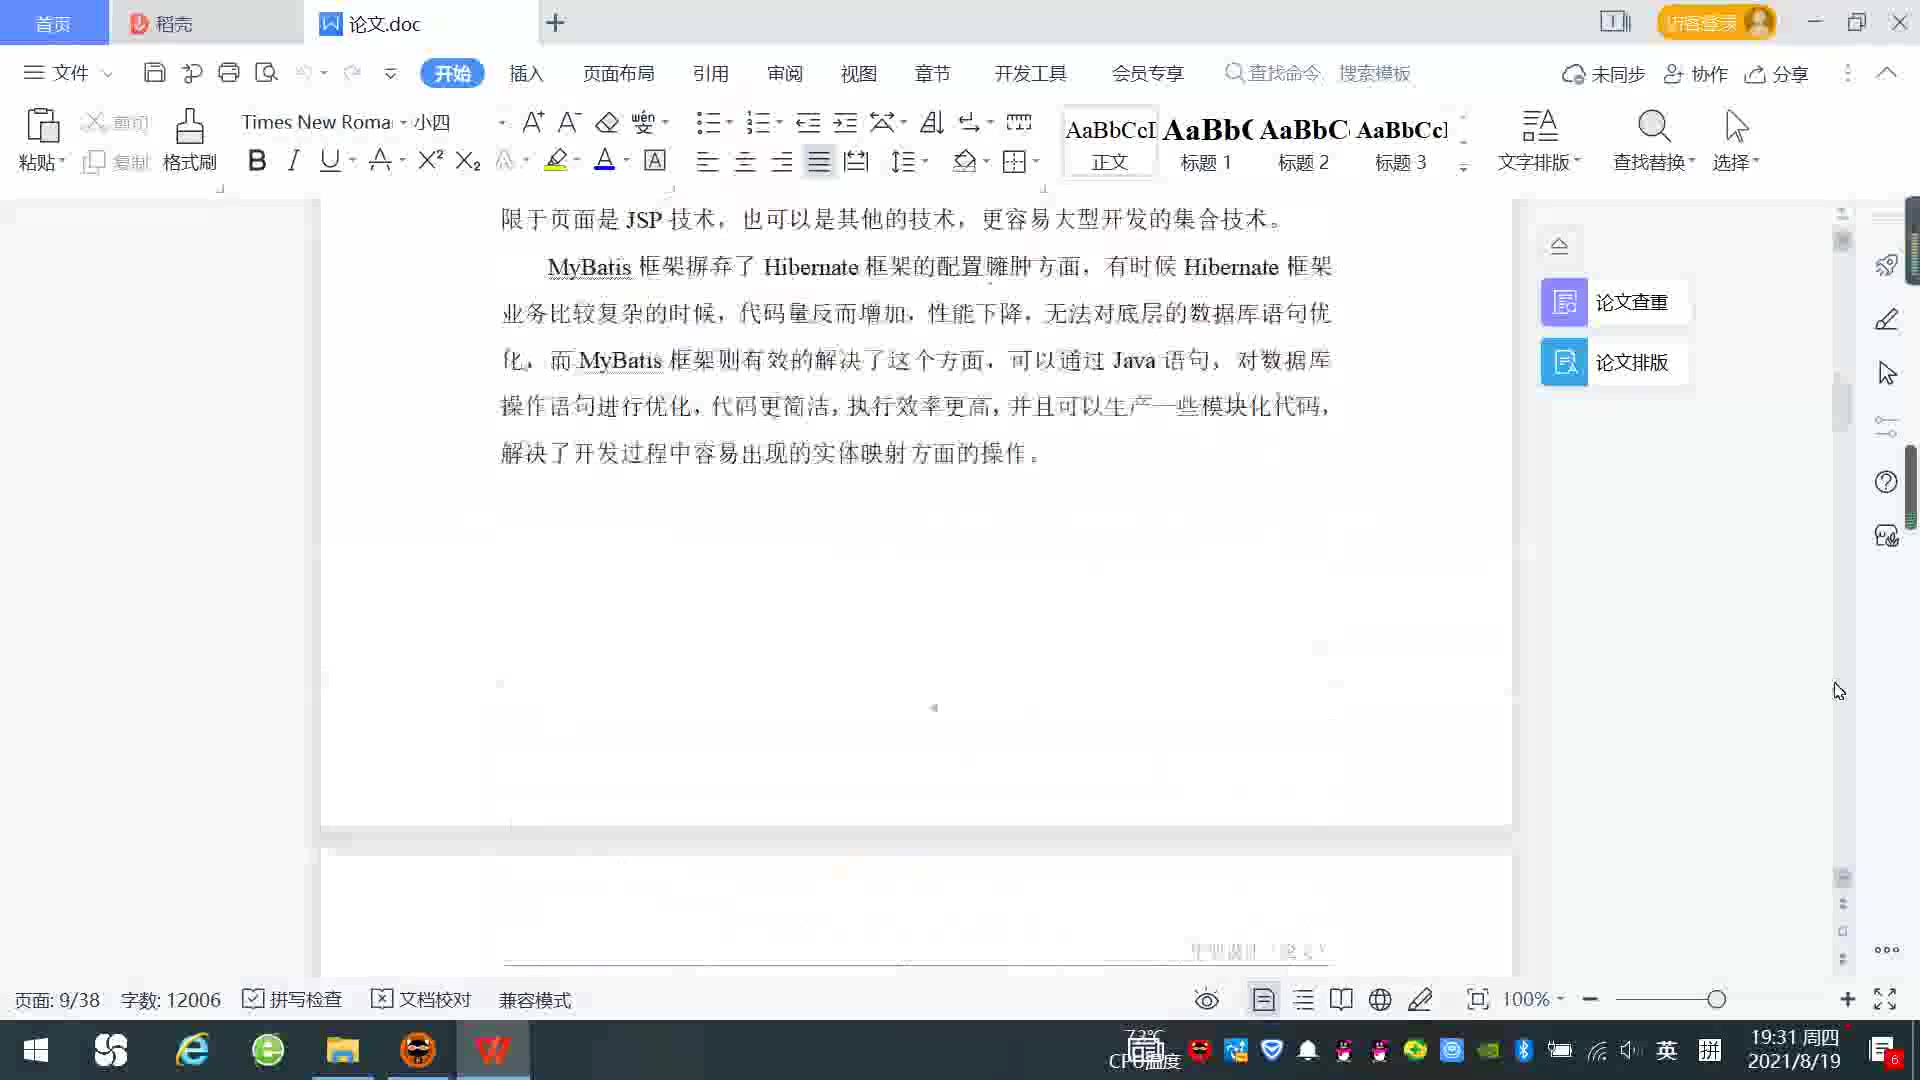Switch to outline view in status bar
Viewport: 1920px width, 1080px height.
coord(1303,1000)
